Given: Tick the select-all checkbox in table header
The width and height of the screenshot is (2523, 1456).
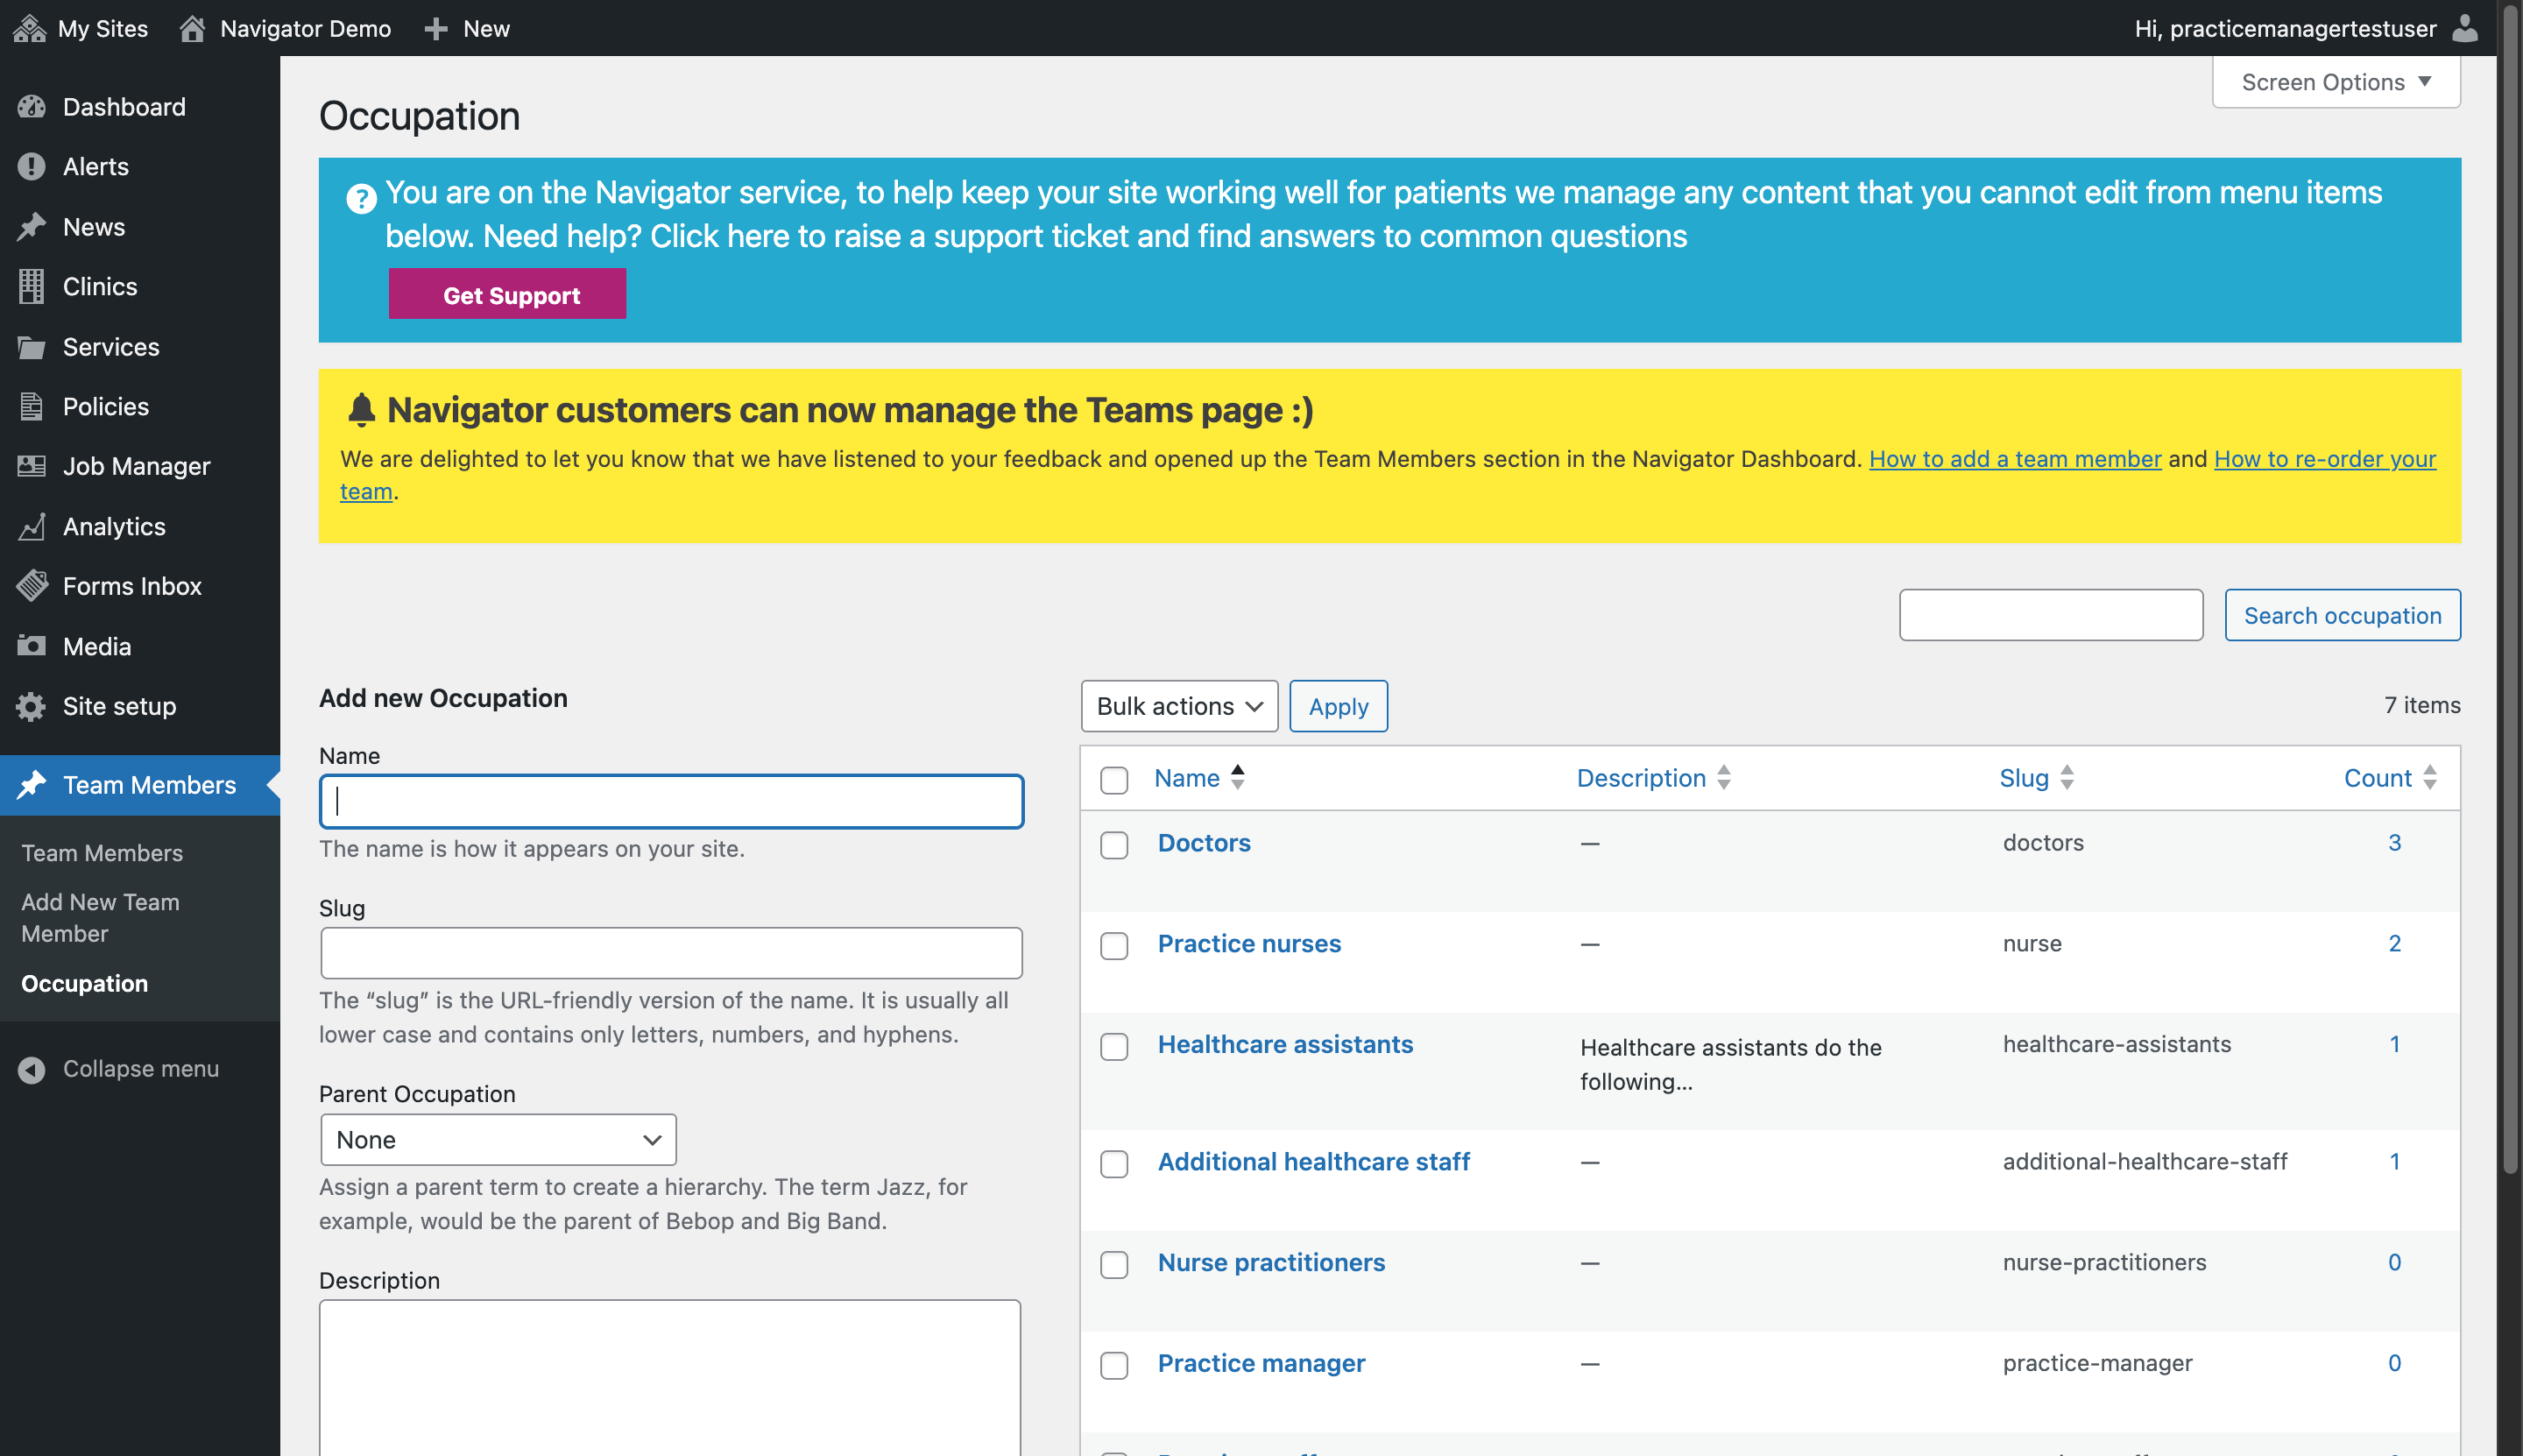Looking at the screenshot, I should point(1114,779).
